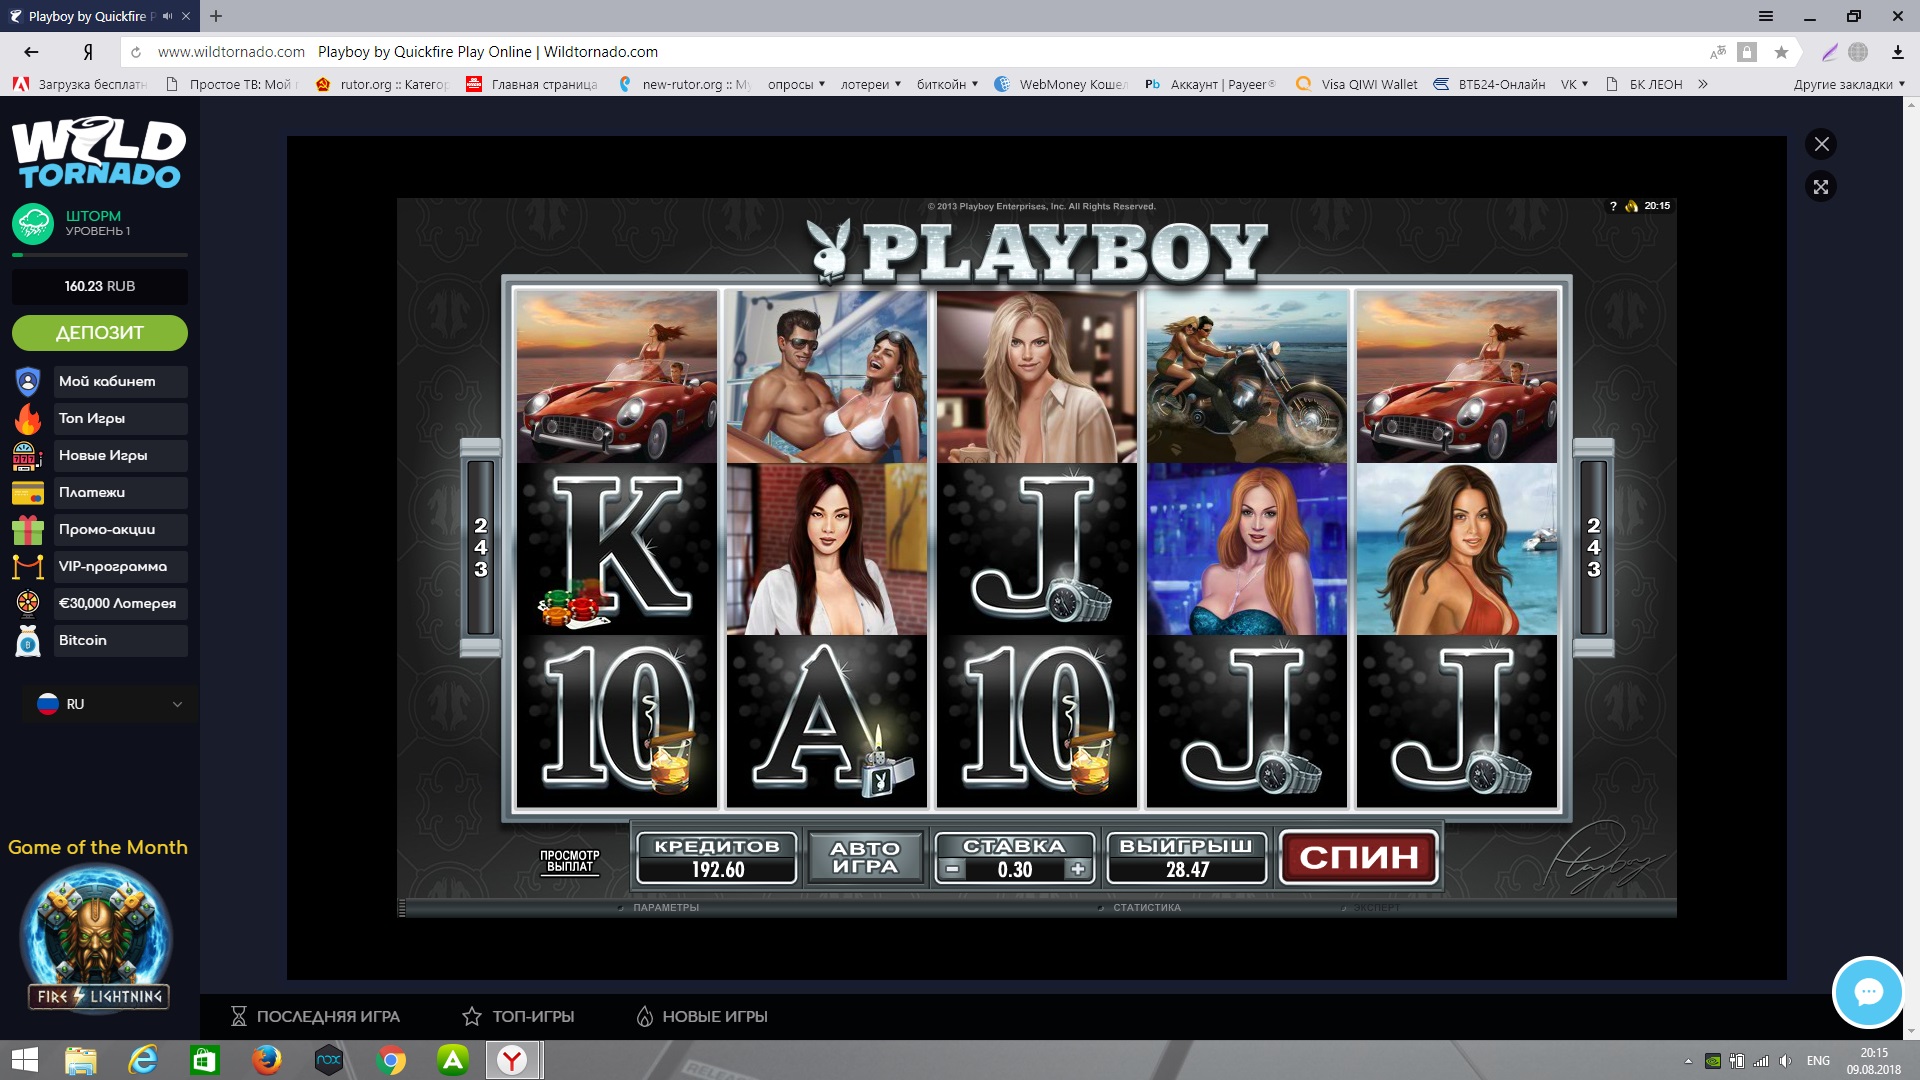Click the fullscreen expand icon beside game
The height and width of the screenshot is (1080, 1920).
click(1821, 187)
